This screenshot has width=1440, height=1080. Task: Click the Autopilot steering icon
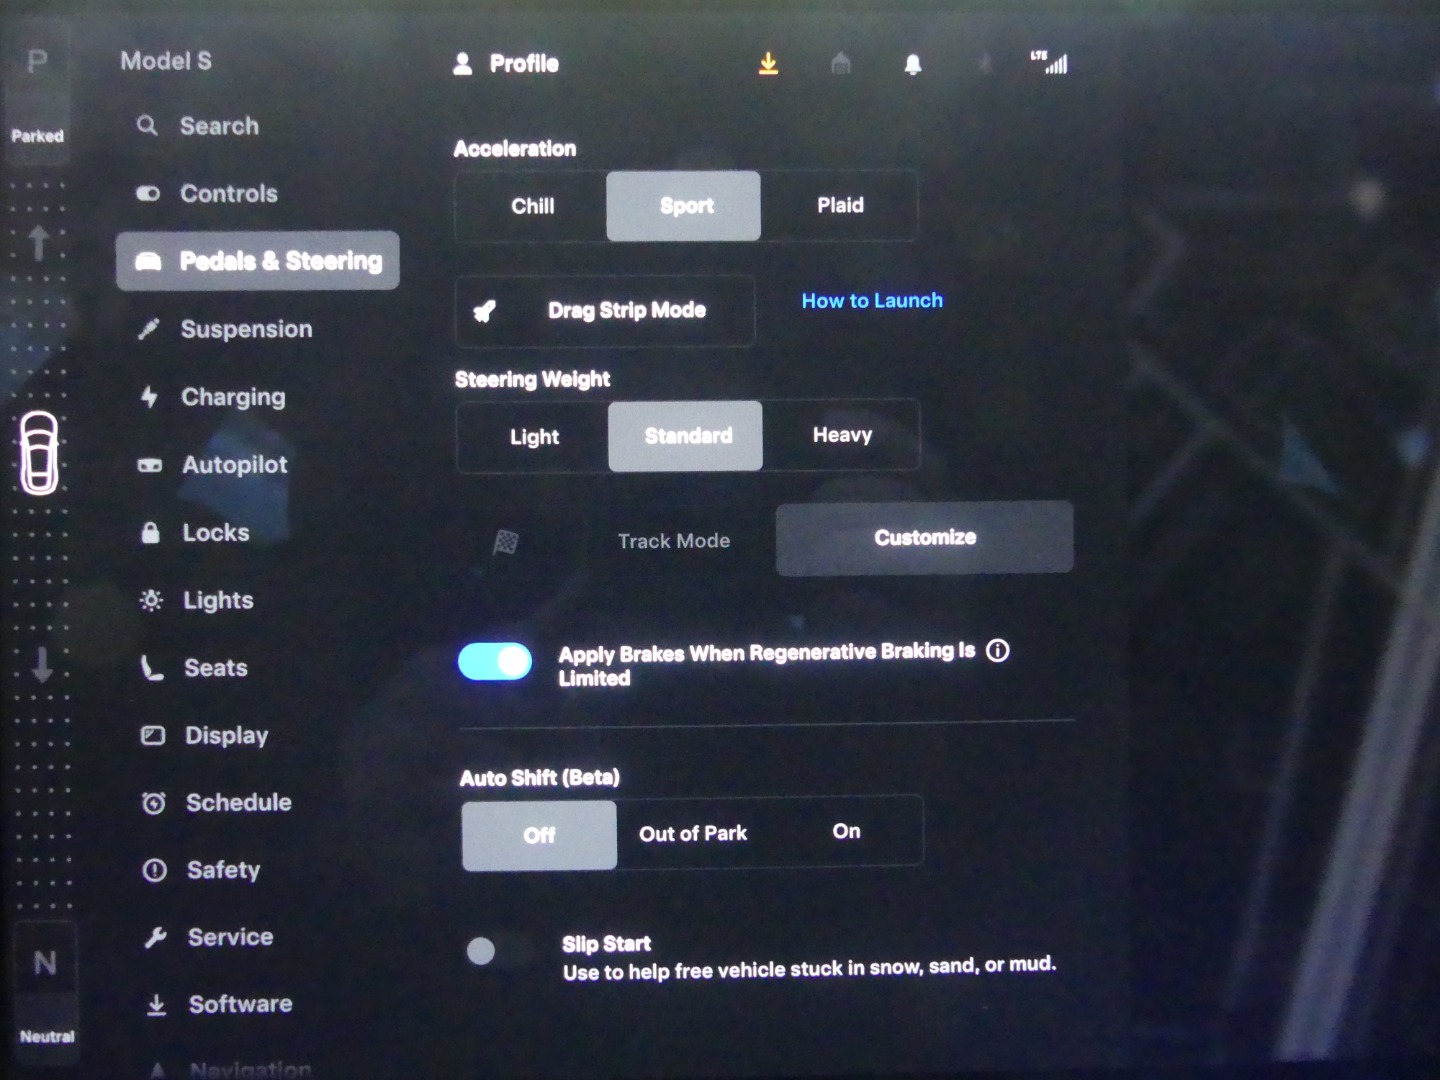[149, 465]
